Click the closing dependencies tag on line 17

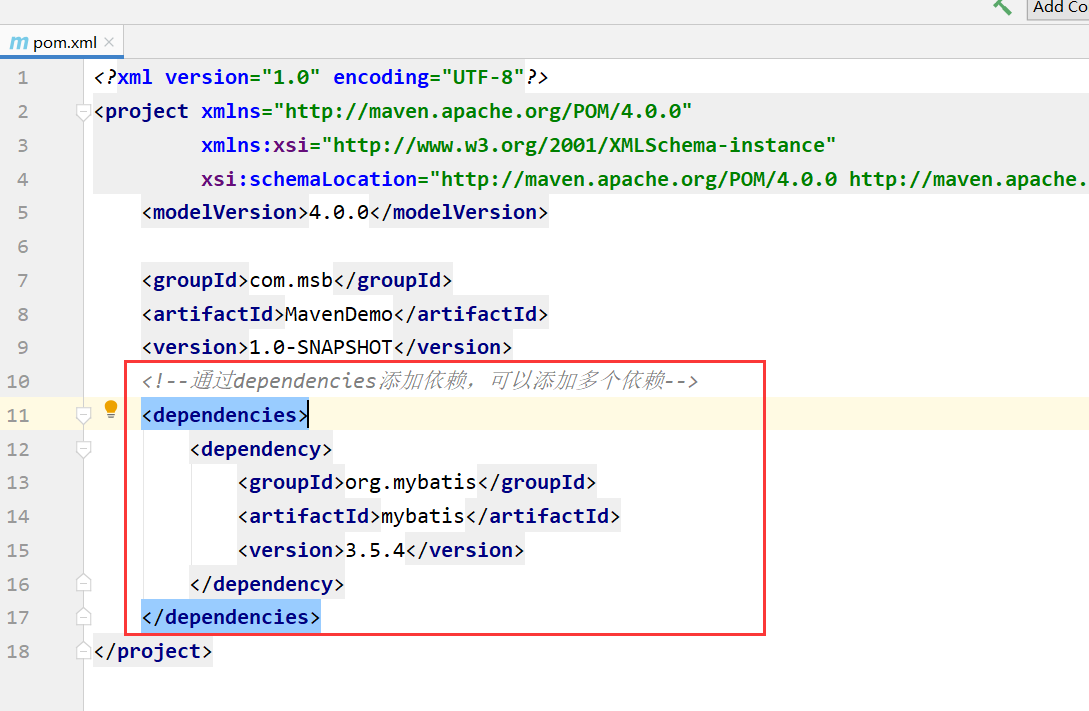[231, 617]
